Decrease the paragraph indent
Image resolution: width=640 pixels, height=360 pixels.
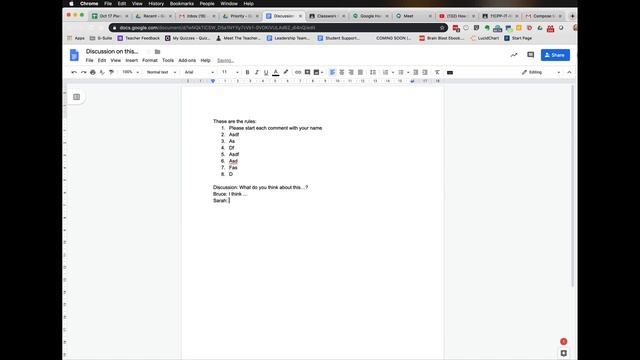coord(416,72)
